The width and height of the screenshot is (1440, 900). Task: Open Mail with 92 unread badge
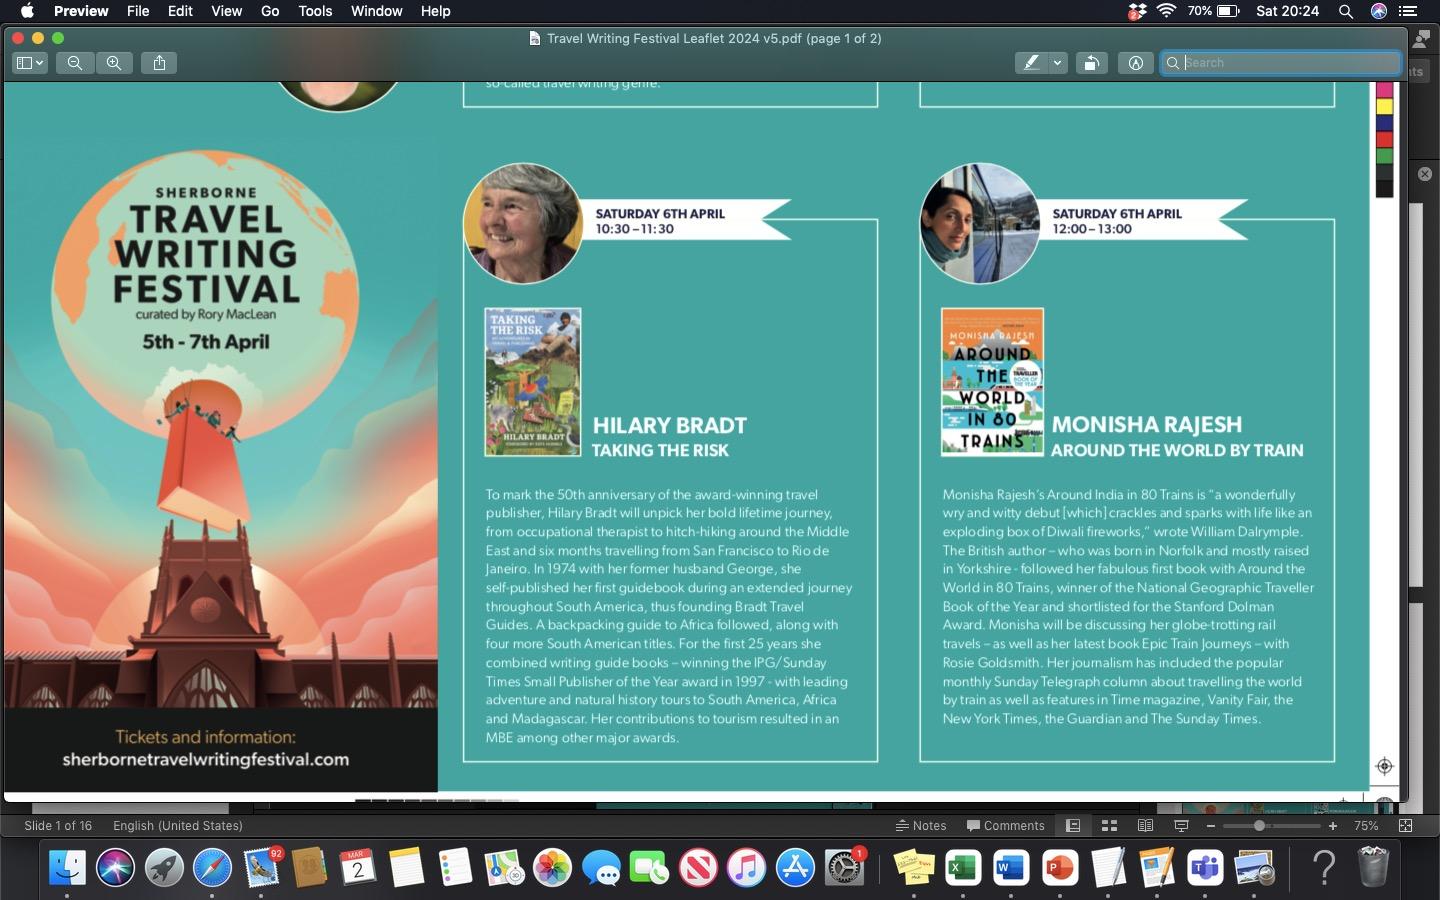tap(262, 867)
